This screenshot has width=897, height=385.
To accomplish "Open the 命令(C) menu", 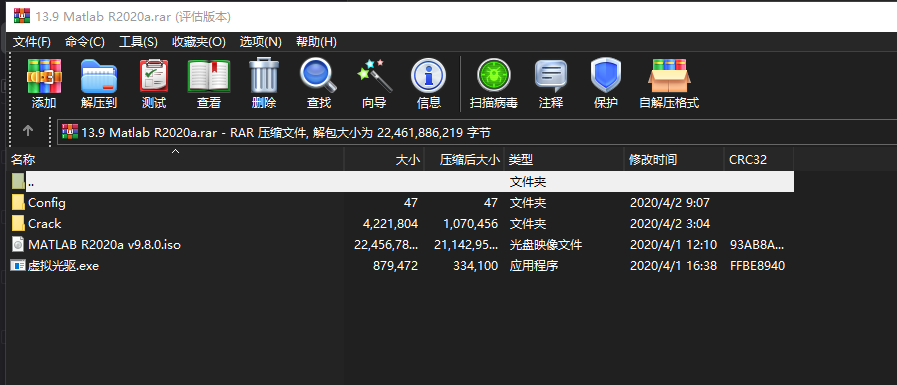I will coord(85,42).
